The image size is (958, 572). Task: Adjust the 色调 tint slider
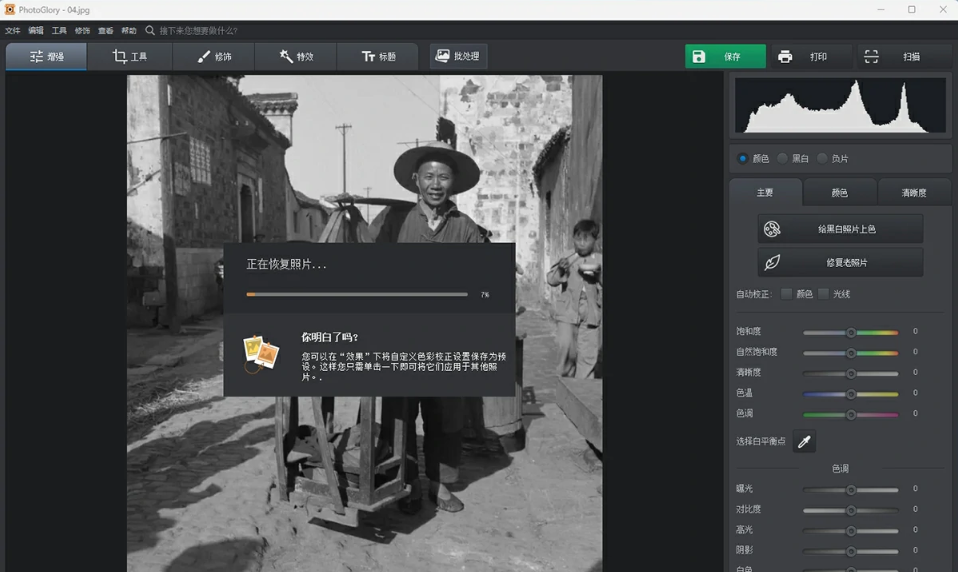tap(850, 414)
